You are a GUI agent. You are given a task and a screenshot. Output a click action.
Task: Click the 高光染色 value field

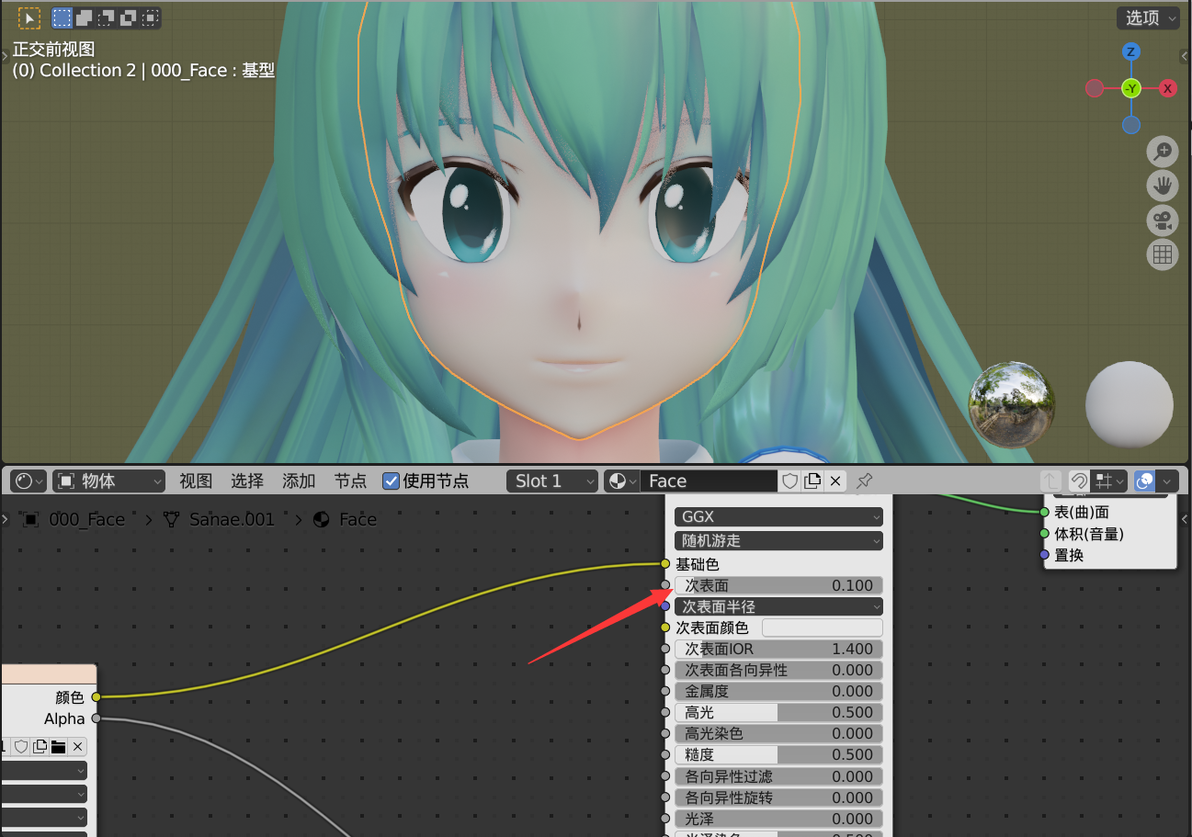[778, 734]
